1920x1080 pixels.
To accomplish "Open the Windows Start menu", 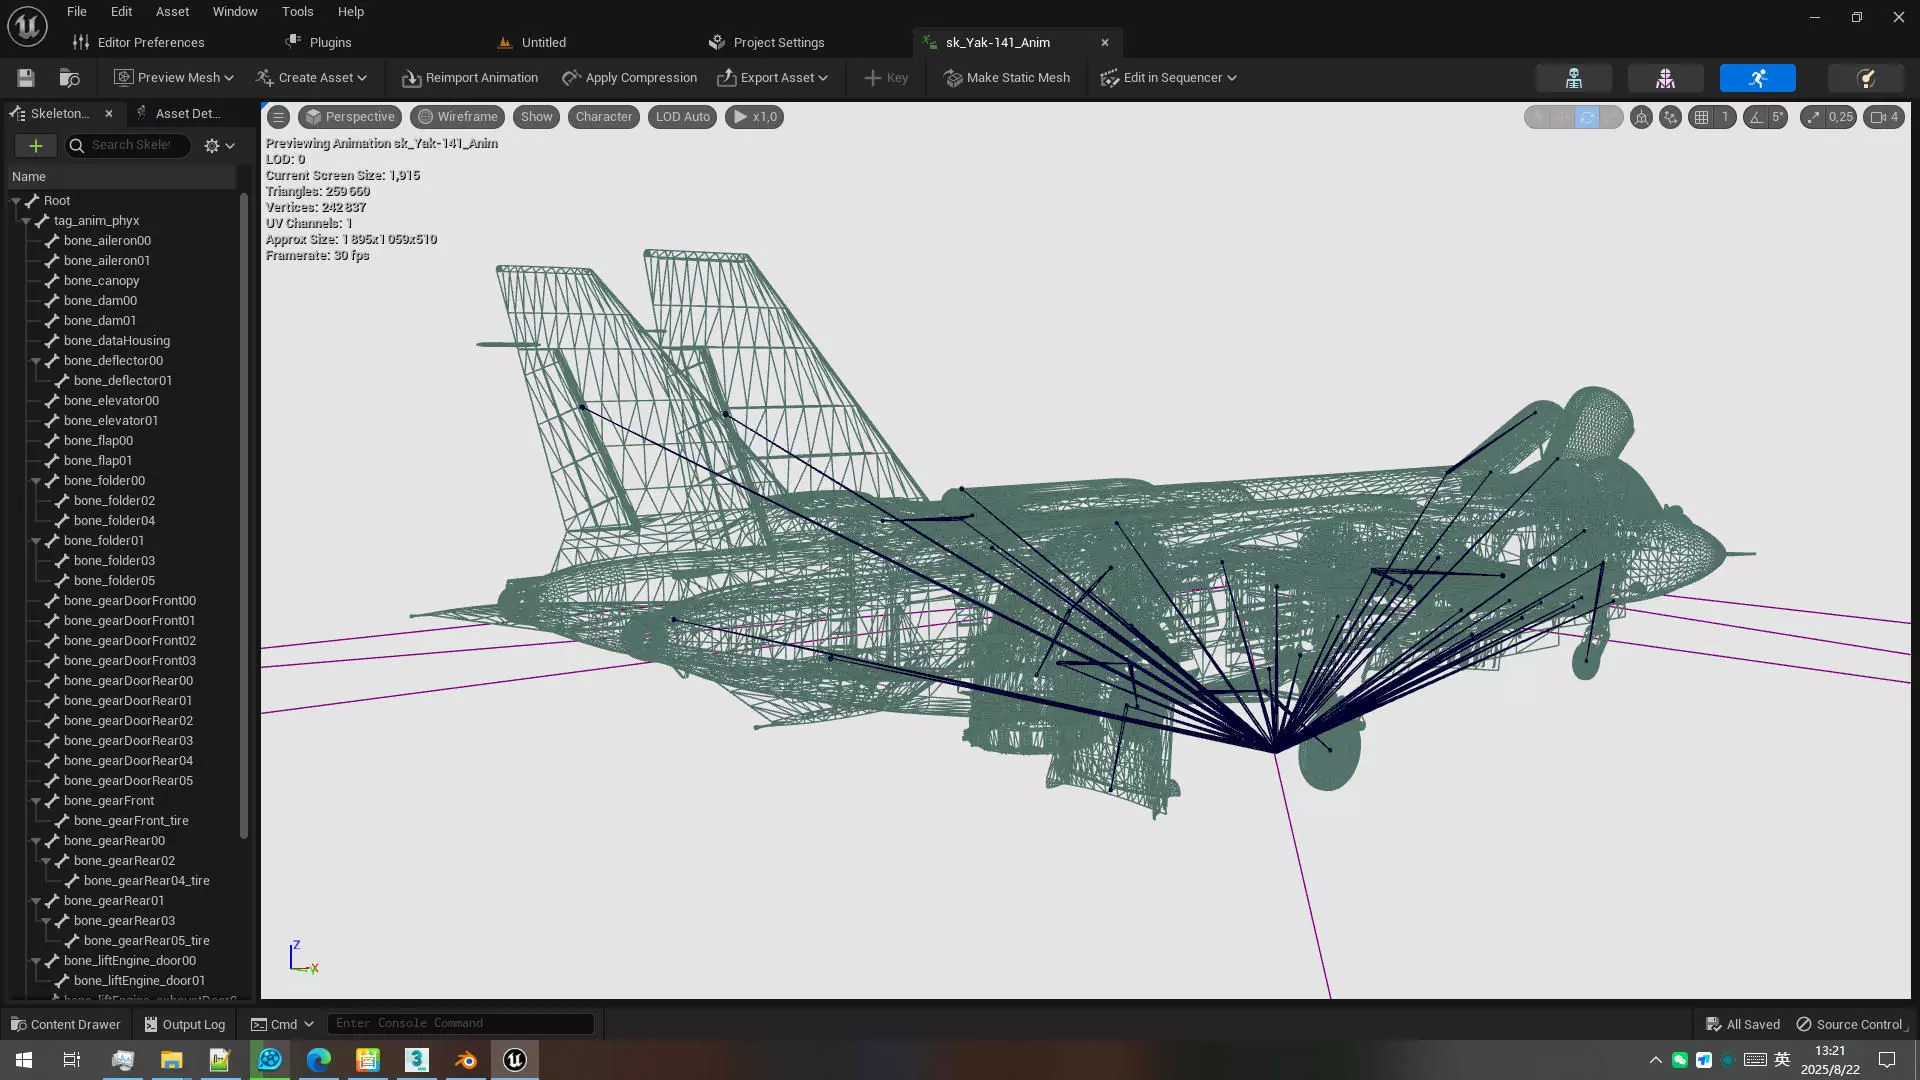I will coord(24,1060).
